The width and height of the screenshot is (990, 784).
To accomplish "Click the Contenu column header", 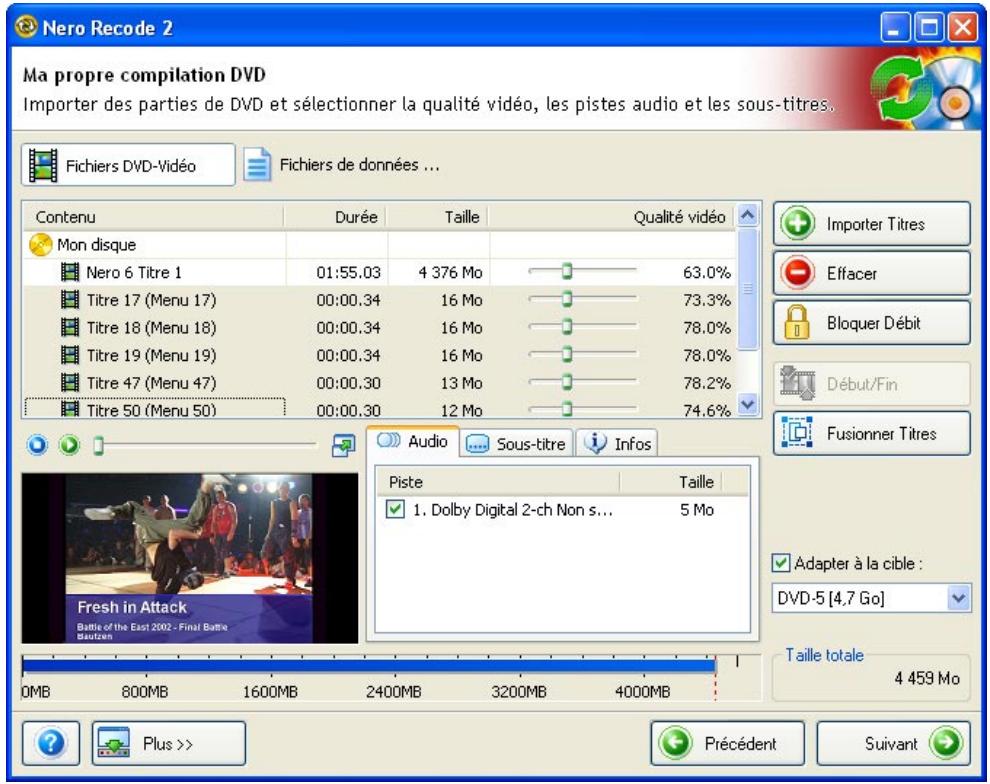I will point(153,217).
